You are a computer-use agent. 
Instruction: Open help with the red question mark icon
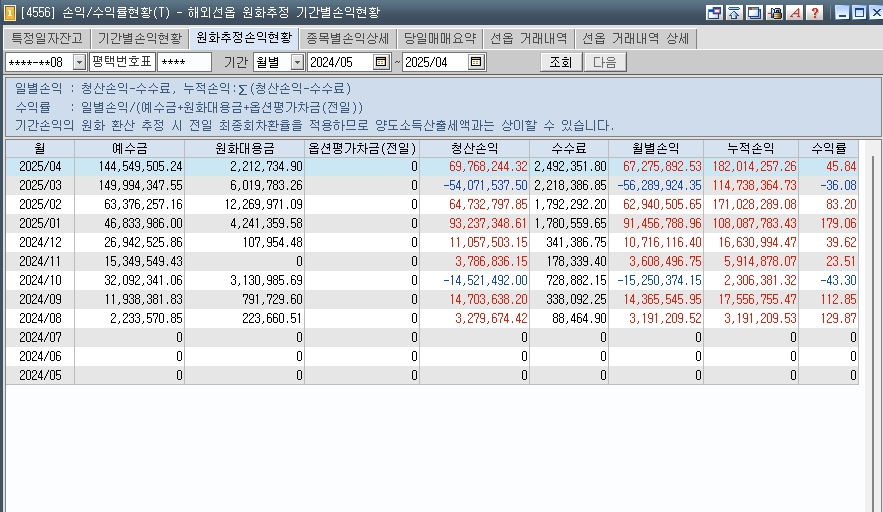pyautogui.click(x=814, y=12)
